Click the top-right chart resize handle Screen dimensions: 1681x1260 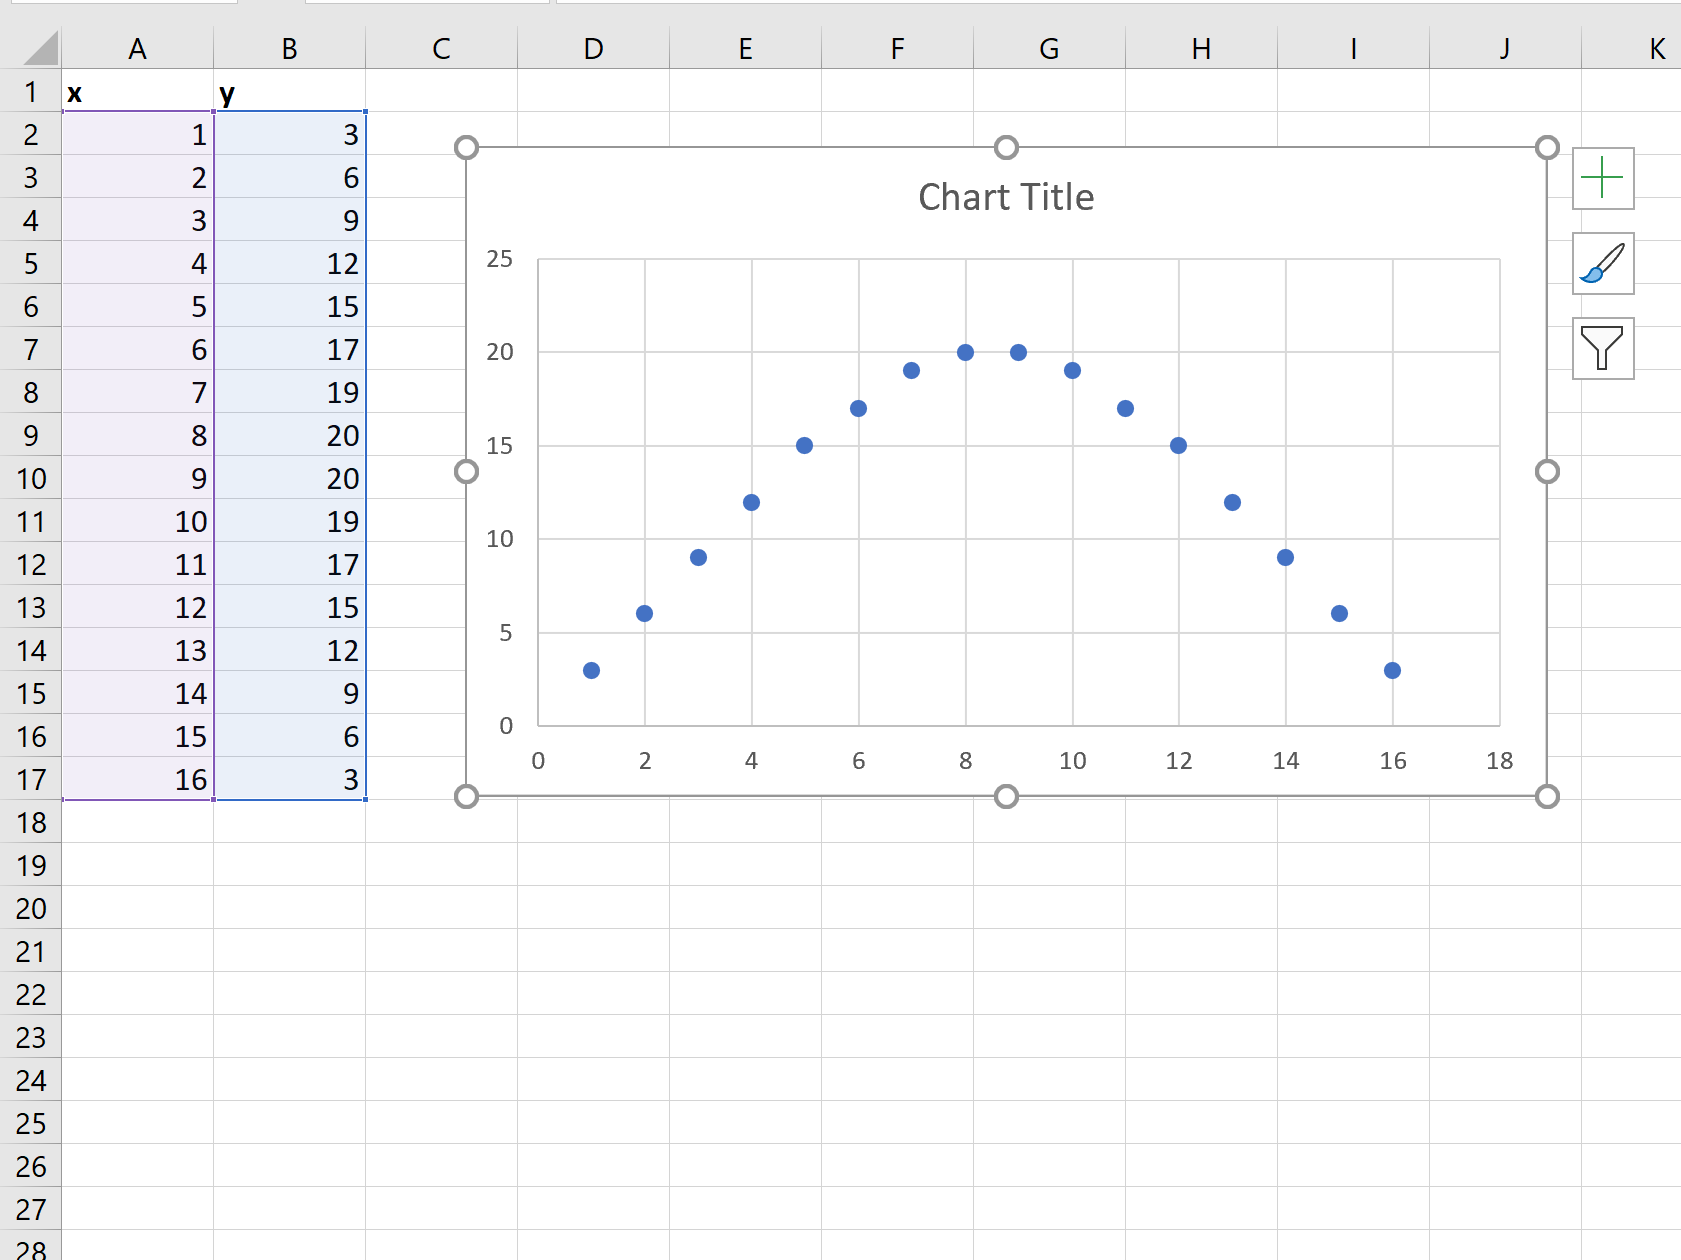click(1547, 148)
